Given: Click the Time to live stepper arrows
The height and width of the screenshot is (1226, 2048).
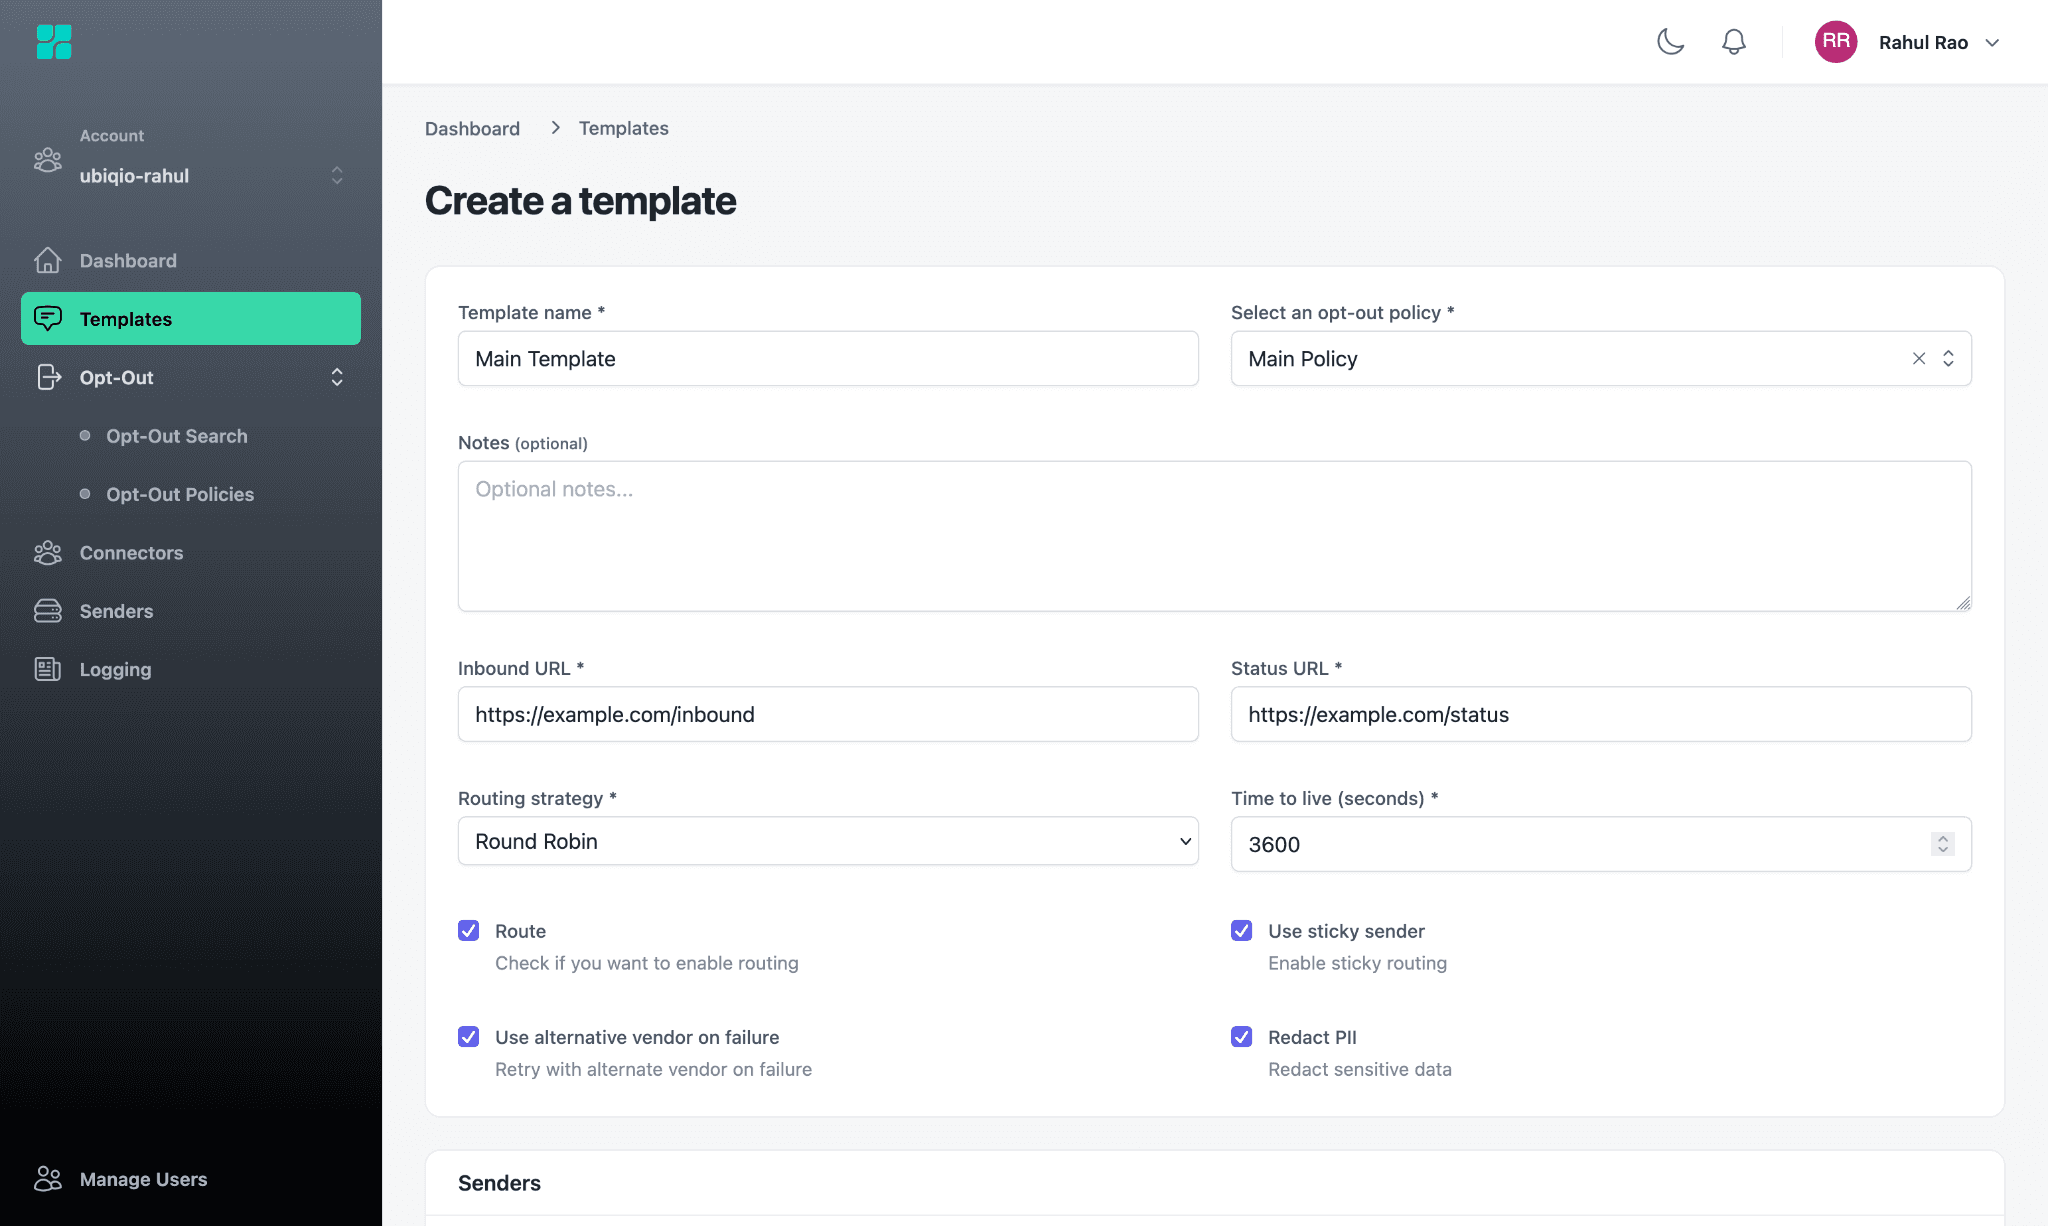Looking at the screenshot, I should point(1942,844).
